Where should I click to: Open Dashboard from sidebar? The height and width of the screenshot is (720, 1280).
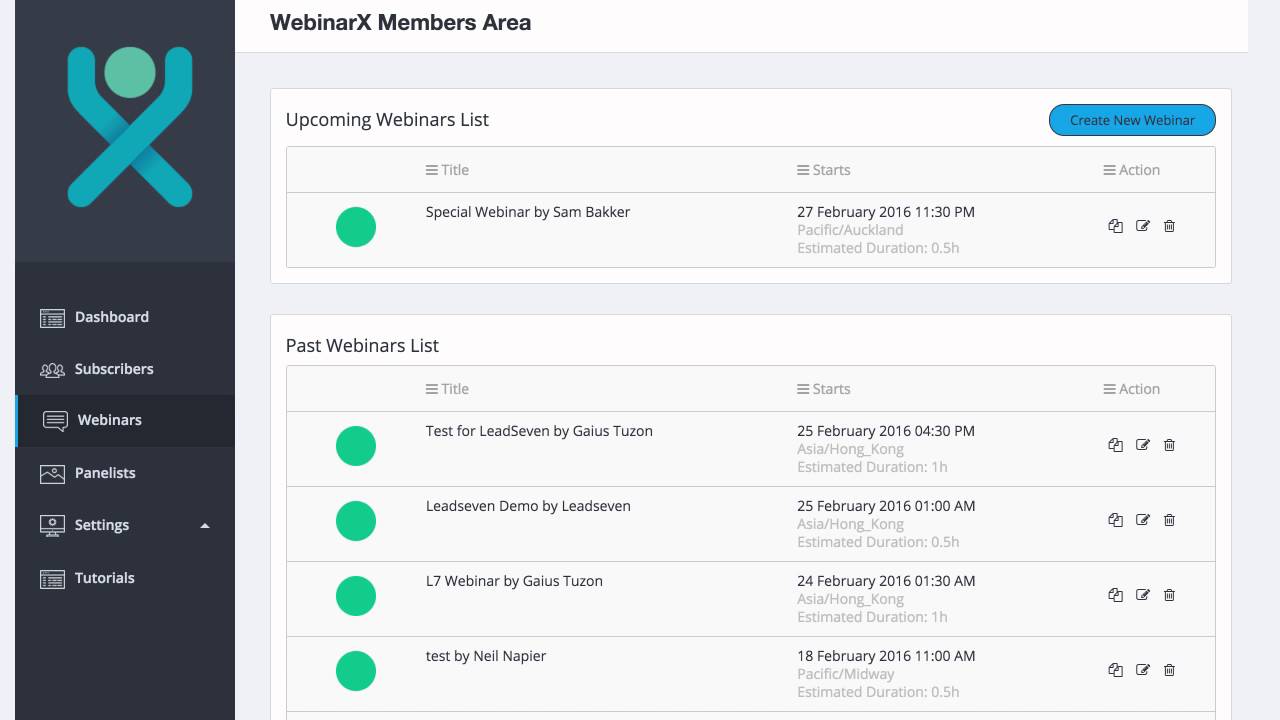pyautogui.click(x=111, y=317)
